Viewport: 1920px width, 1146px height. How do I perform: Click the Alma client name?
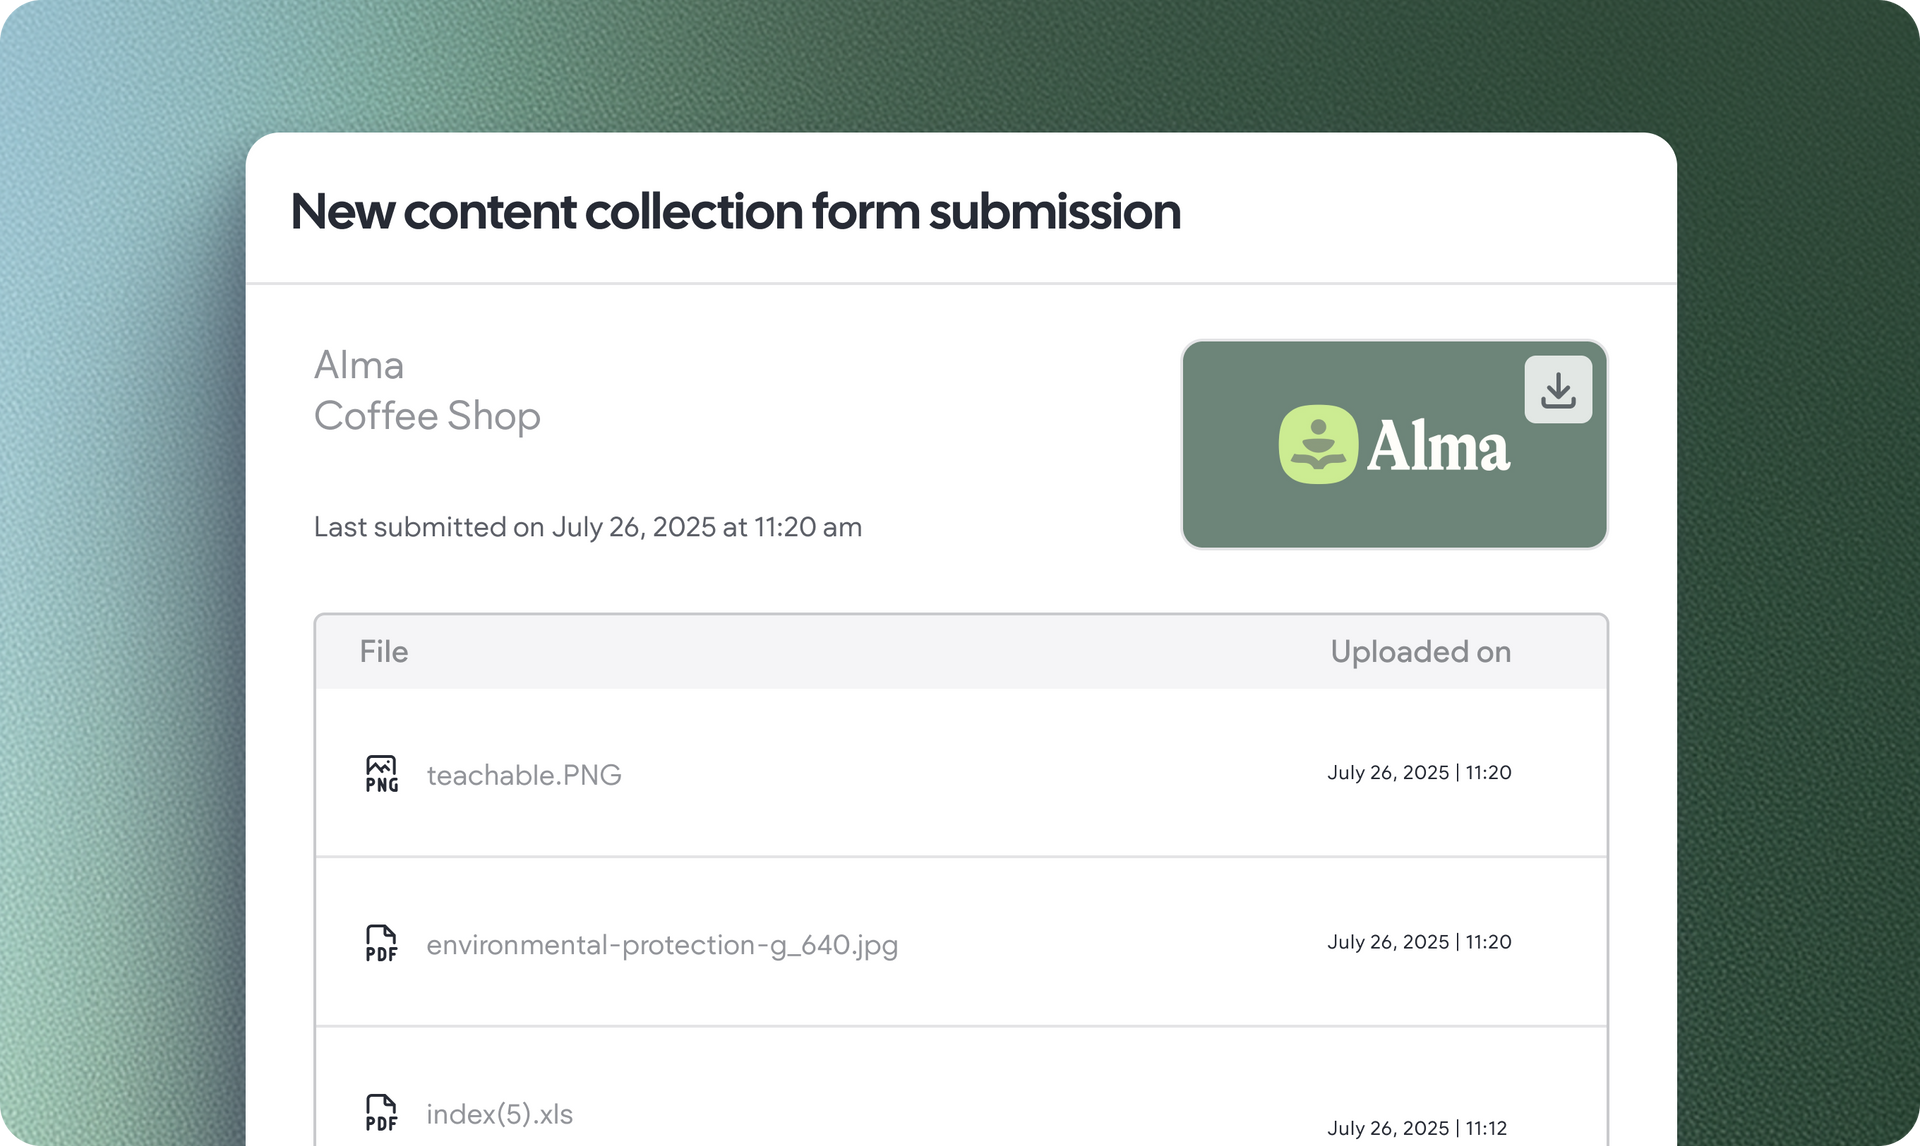coord(359,365)
